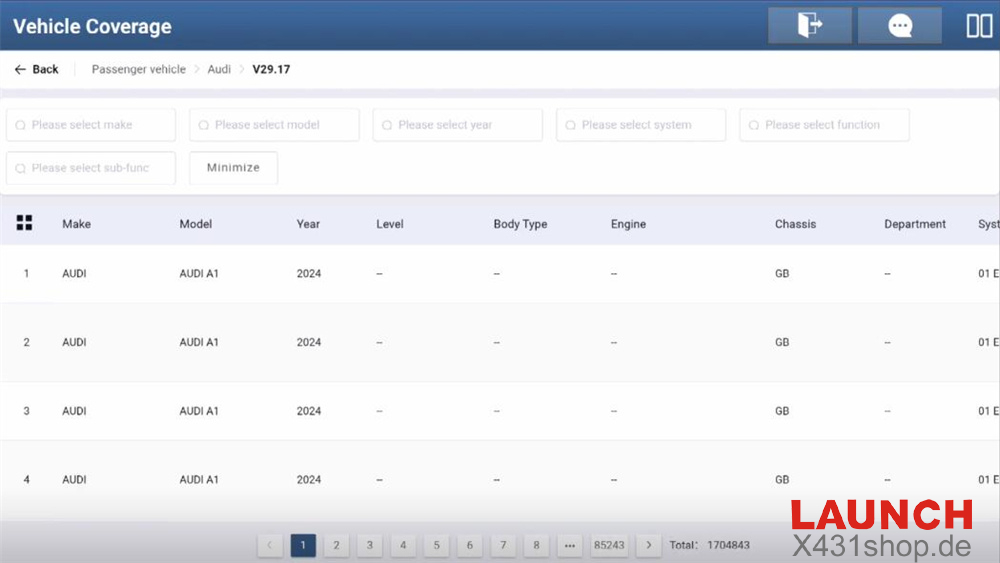Image resolution: width=1000 pixels, height=563 pixels.
Task: Select AUDI A1 model in row 4
Action: tap(199, 479)
